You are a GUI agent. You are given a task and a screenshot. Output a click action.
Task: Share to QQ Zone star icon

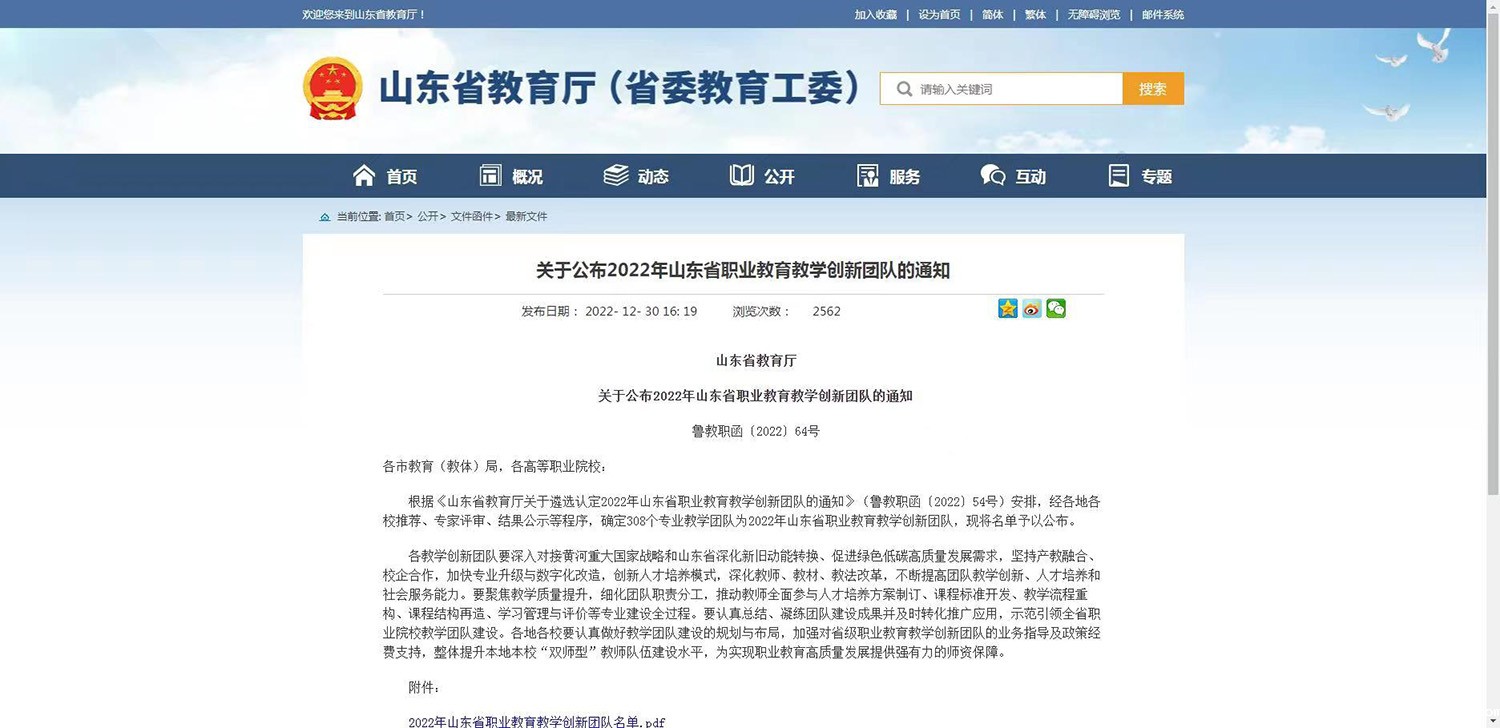(1008, 309)
